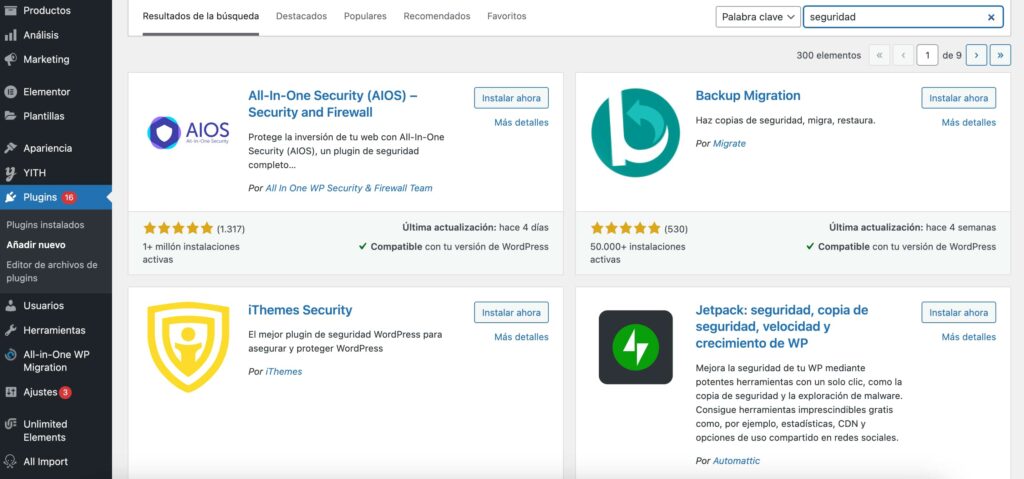
Task: Open All-In-One Security (AIOS) title link
Action: pos(333,104)
